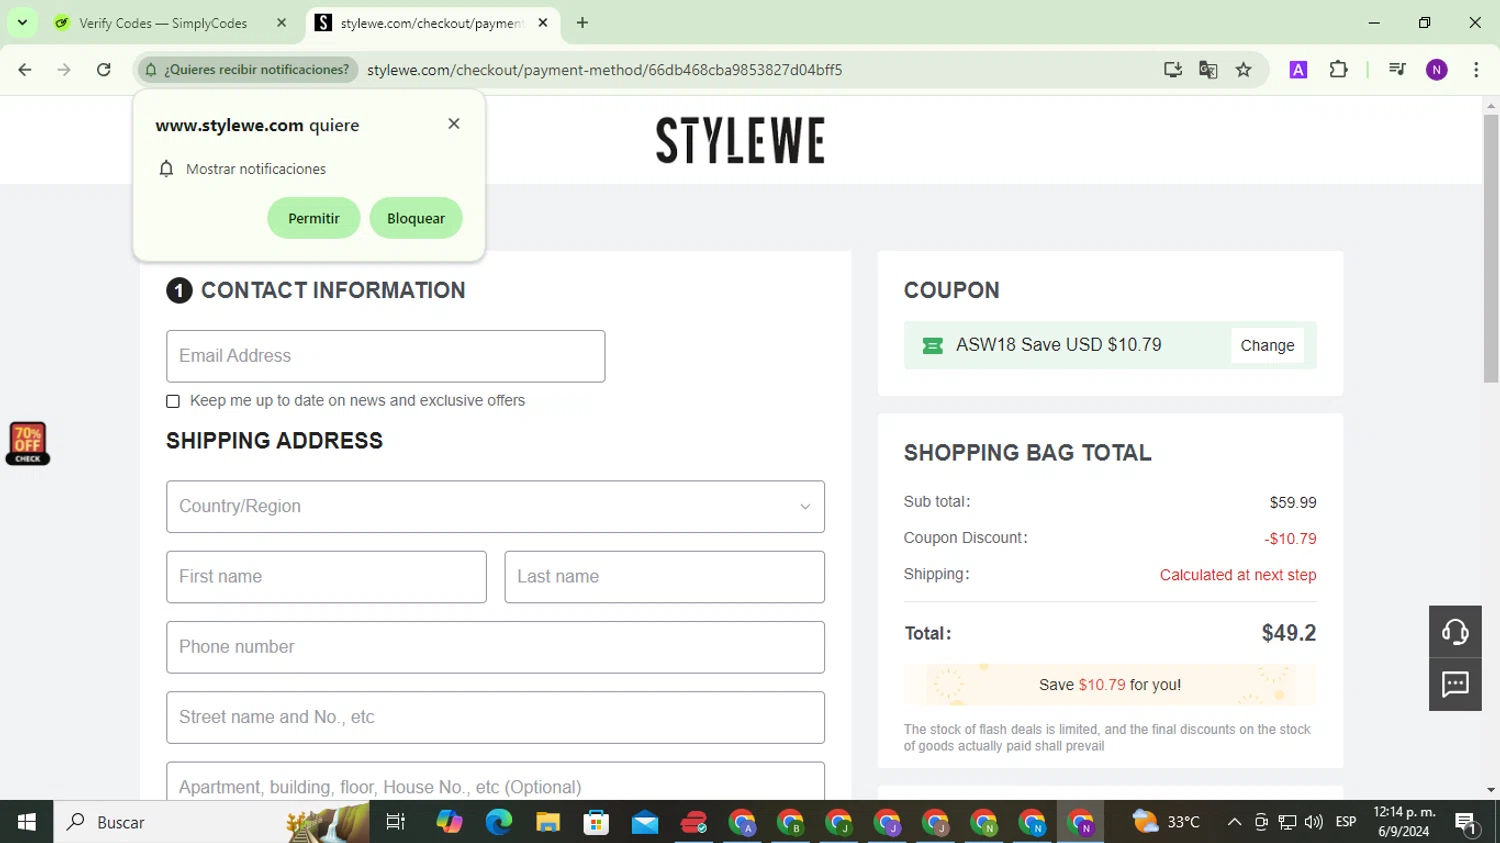Click the Bloquear button
1500x843 pixels.
tap(416, 218)
